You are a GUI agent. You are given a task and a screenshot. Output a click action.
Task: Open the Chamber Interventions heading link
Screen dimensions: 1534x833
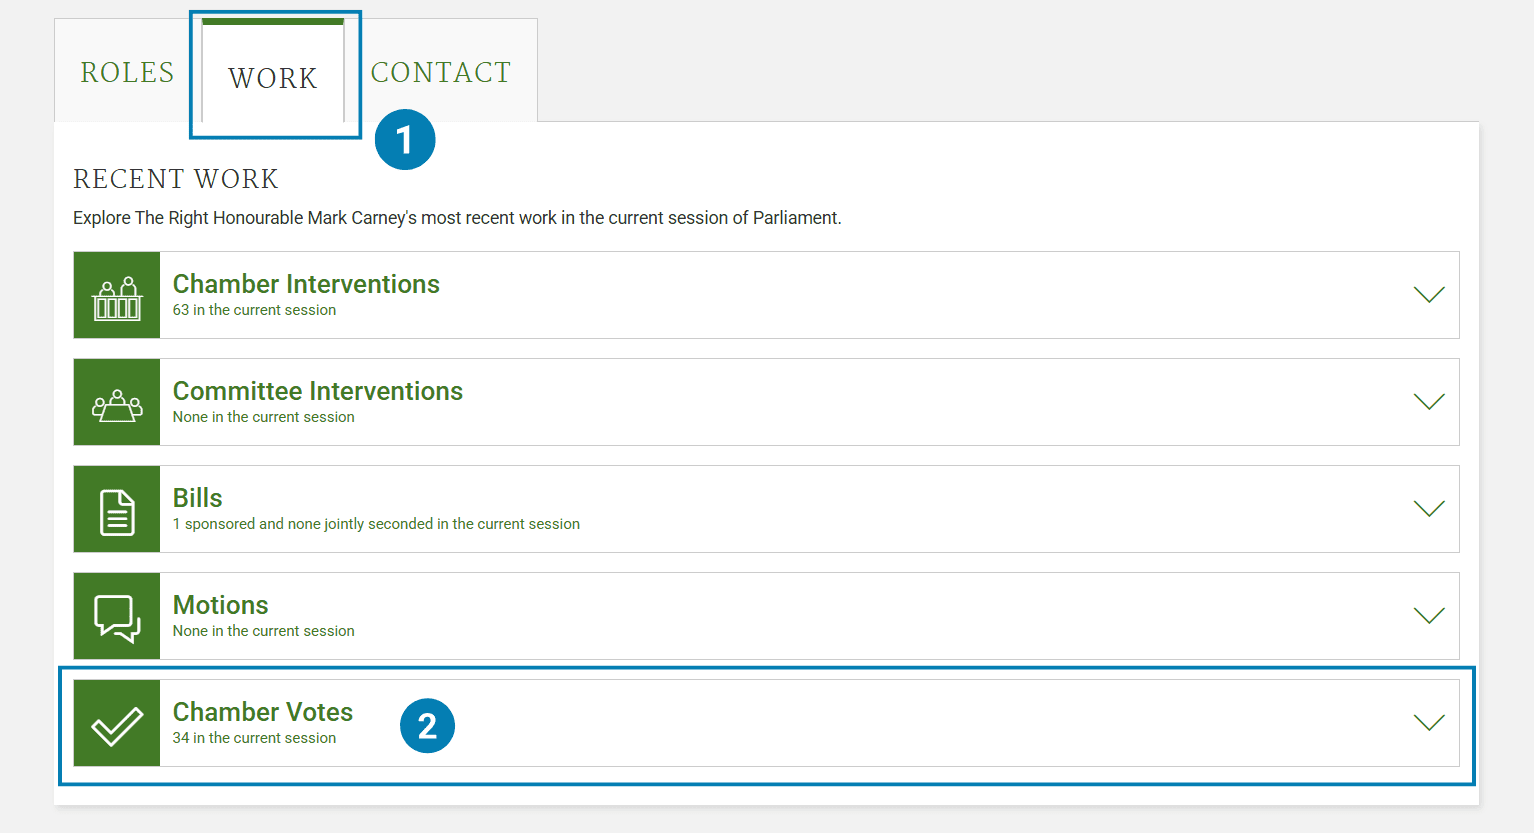coord(306,284)
